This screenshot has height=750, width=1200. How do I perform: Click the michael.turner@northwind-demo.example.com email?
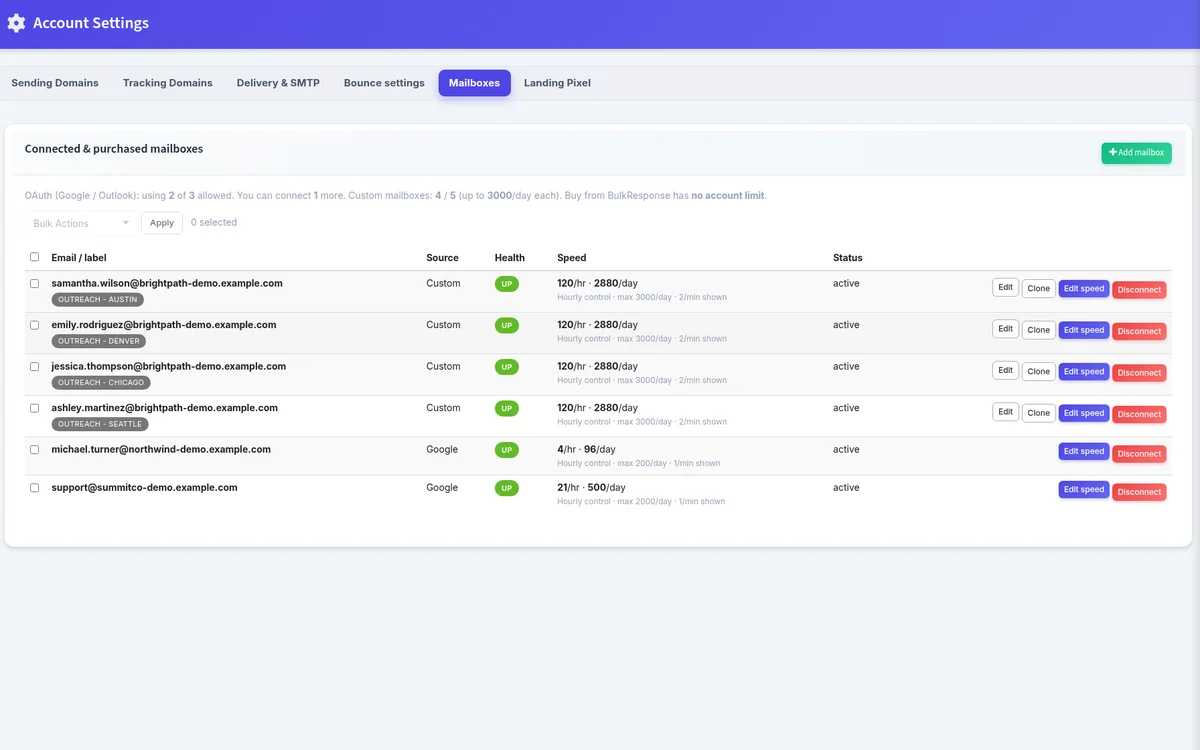coord(161,449)
